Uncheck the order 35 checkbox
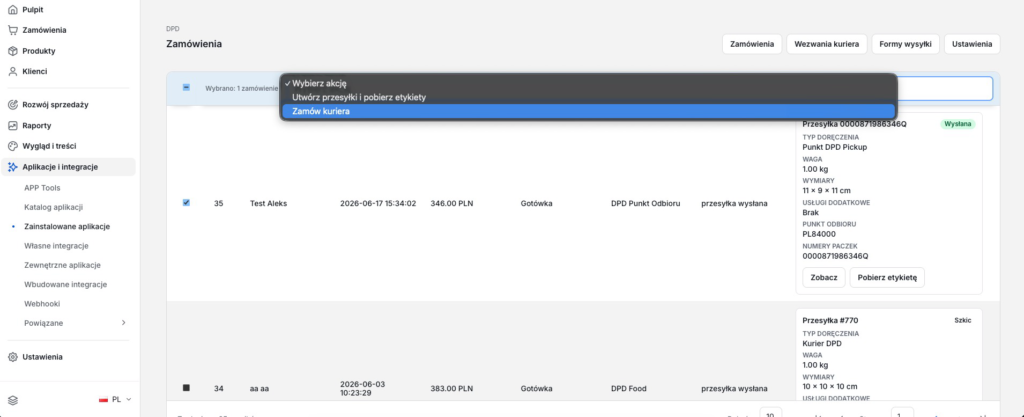The image size is (1024, 417). click(186, 203)
